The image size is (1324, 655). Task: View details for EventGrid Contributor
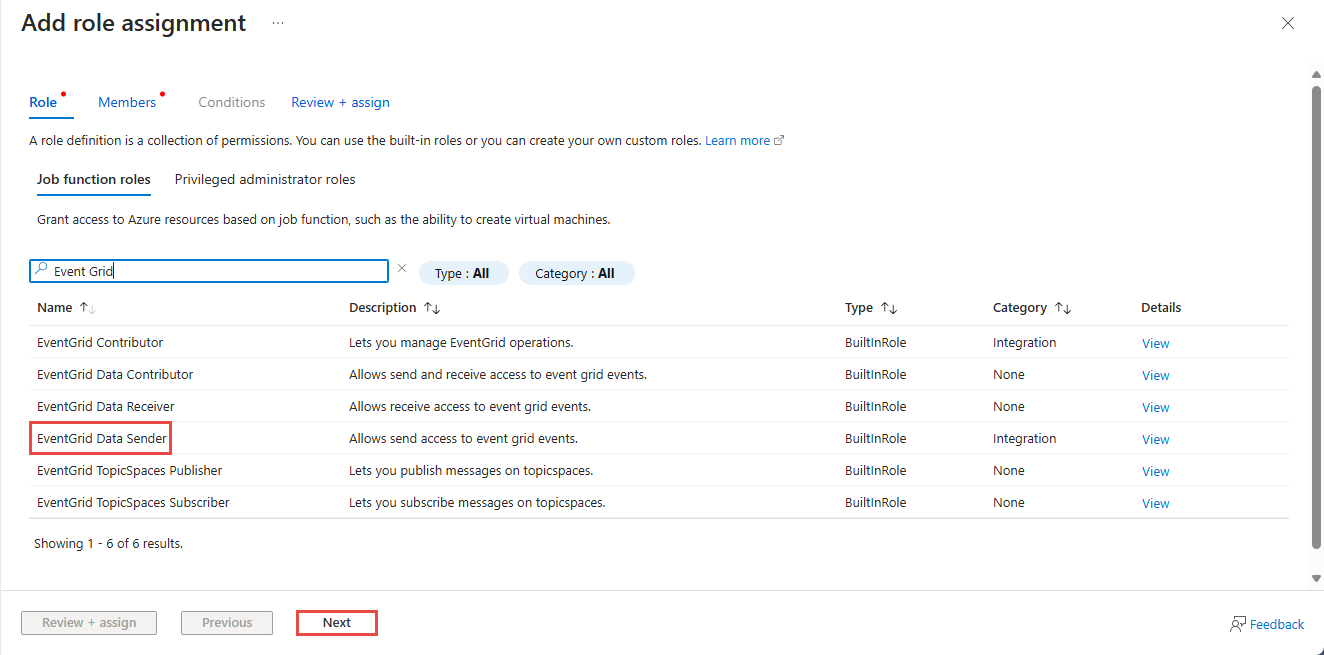click(x=1155, y=343)
